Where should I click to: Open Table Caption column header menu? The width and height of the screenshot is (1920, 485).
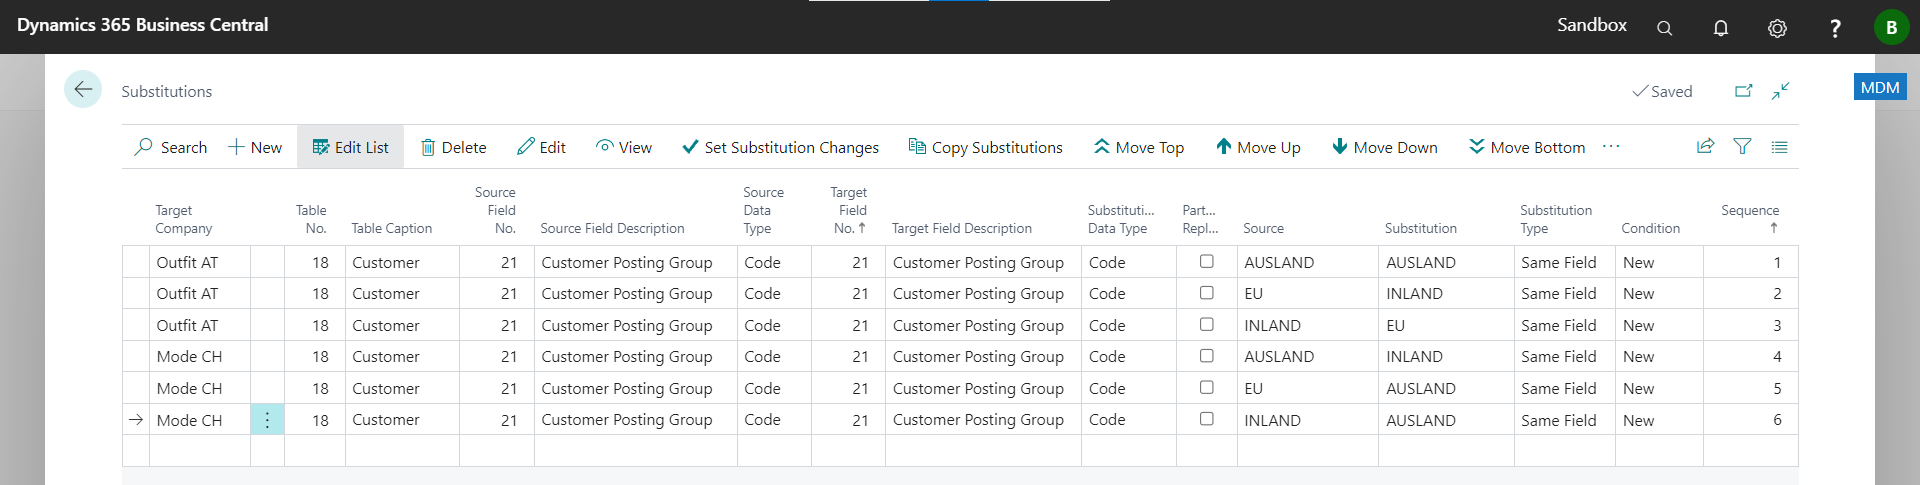392,228
